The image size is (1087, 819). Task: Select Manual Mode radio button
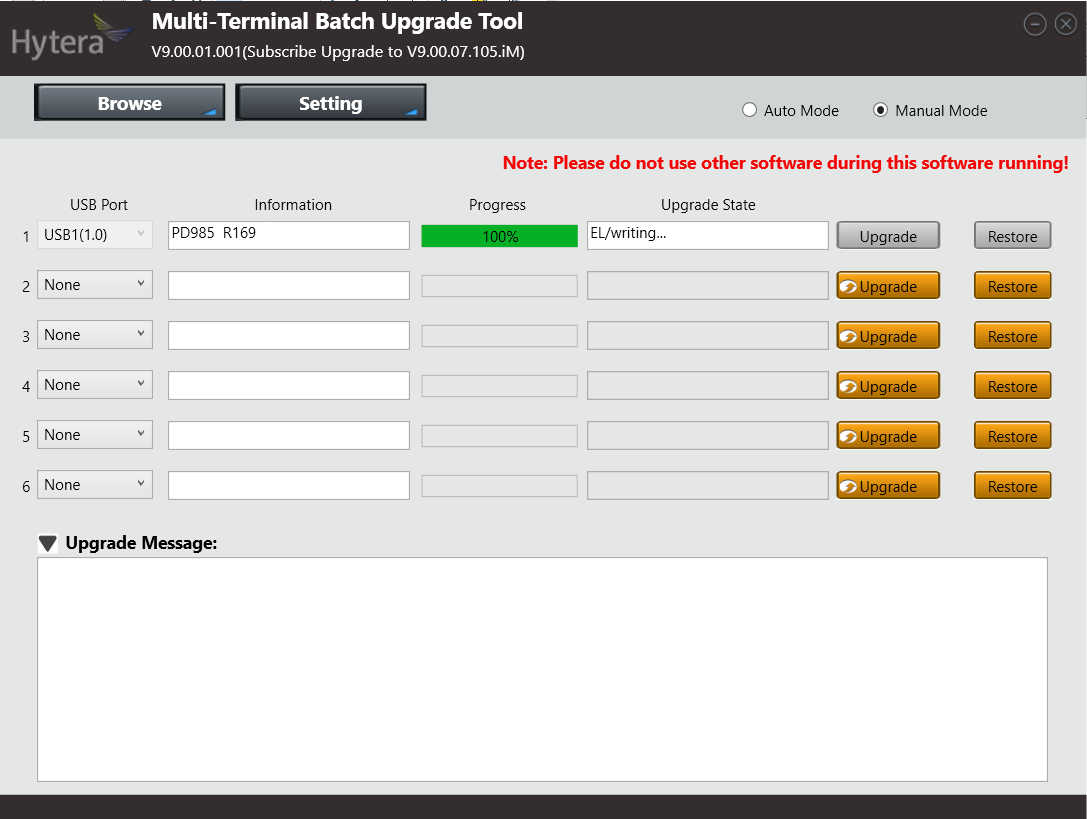click(x=880, y=110)
